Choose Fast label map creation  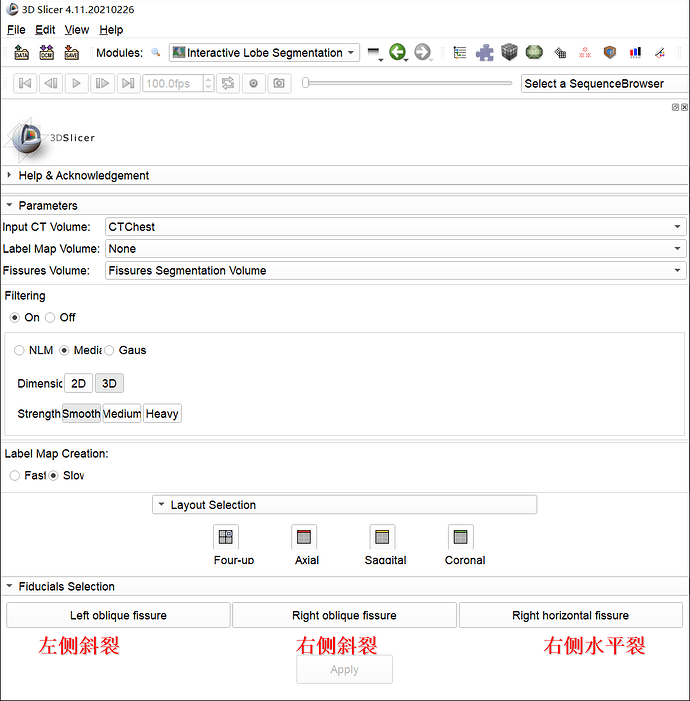pos(15,475)
